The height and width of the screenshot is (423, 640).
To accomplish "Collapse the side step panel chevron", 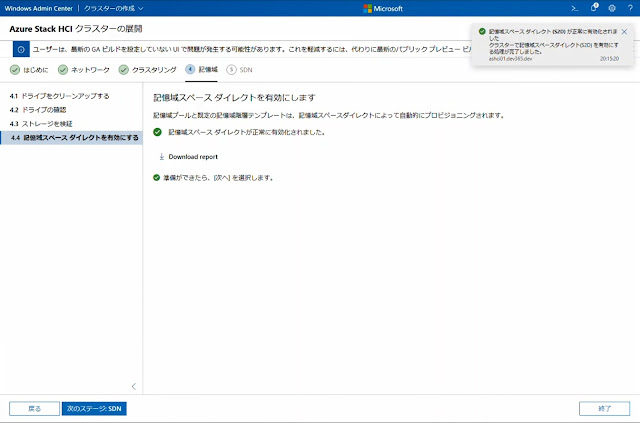I will tap(133, 386).
